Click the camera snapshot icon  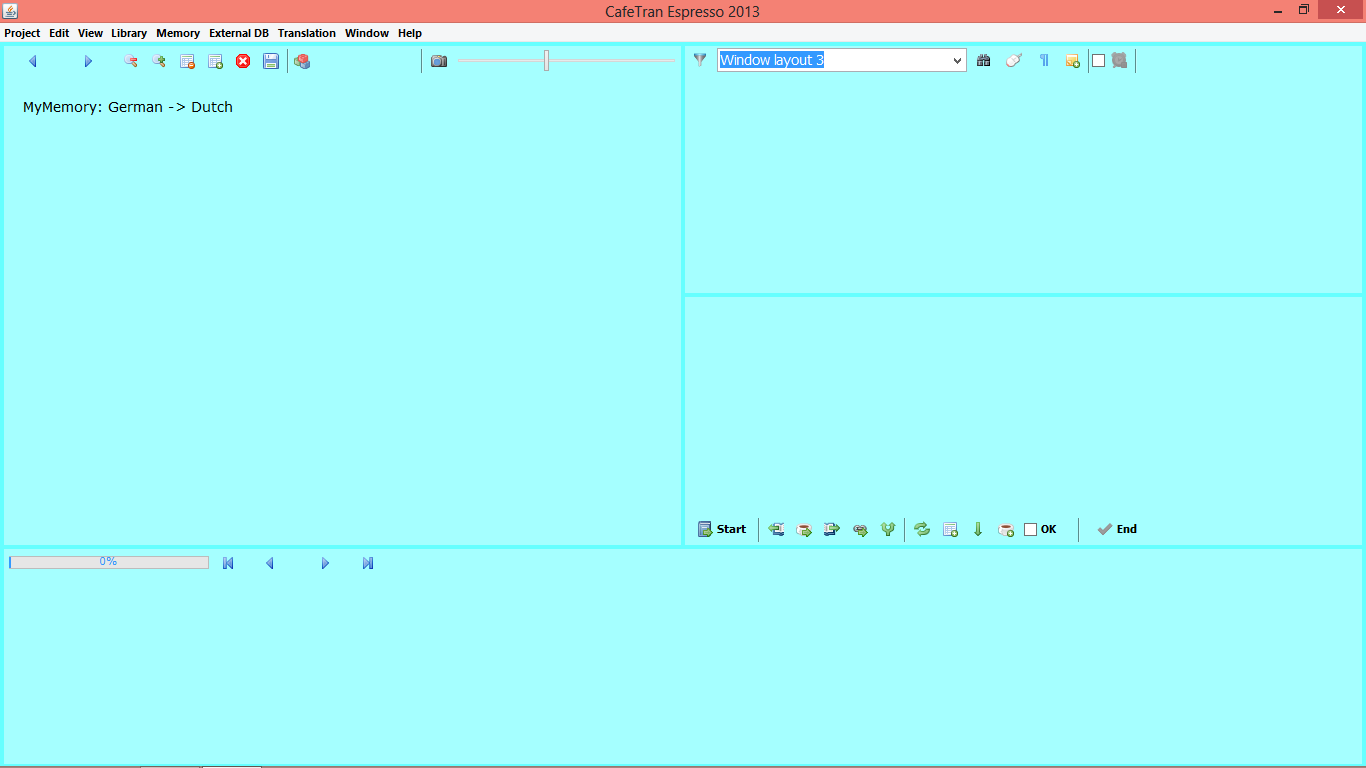[439, 61]
